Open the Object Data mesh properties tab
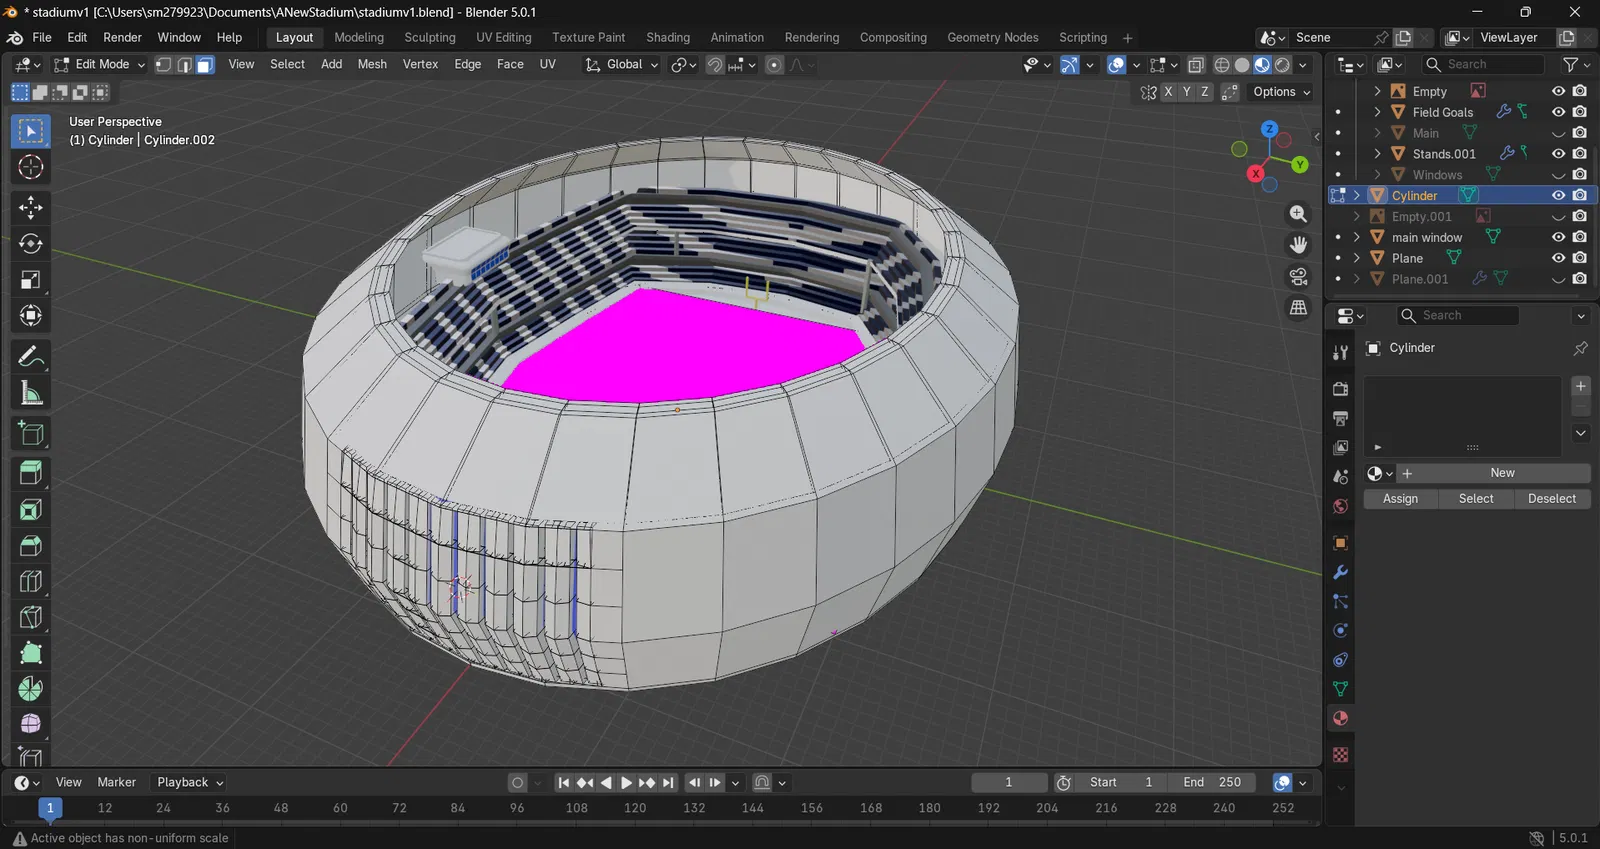1600x849 pixels. 1340,689
